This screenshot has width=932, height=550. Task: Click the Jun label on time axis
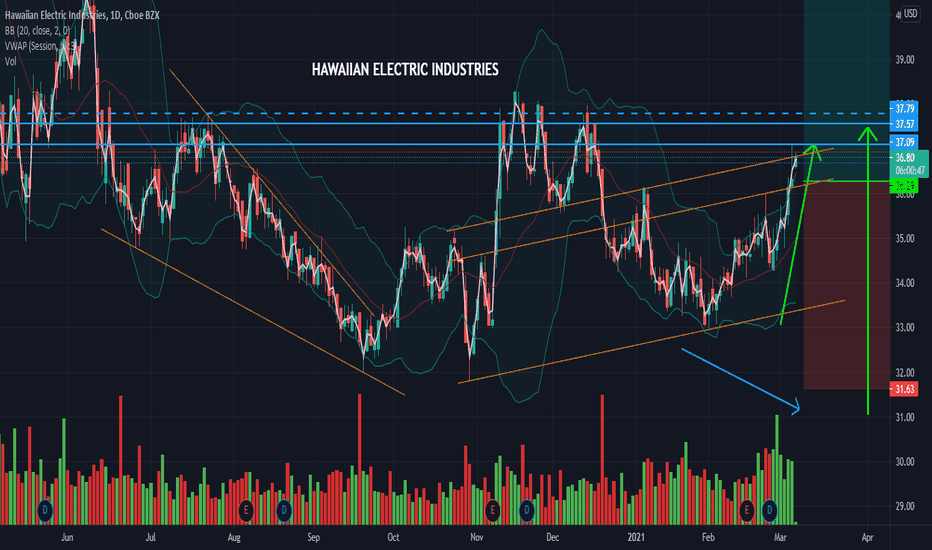(x=67, y=538)
